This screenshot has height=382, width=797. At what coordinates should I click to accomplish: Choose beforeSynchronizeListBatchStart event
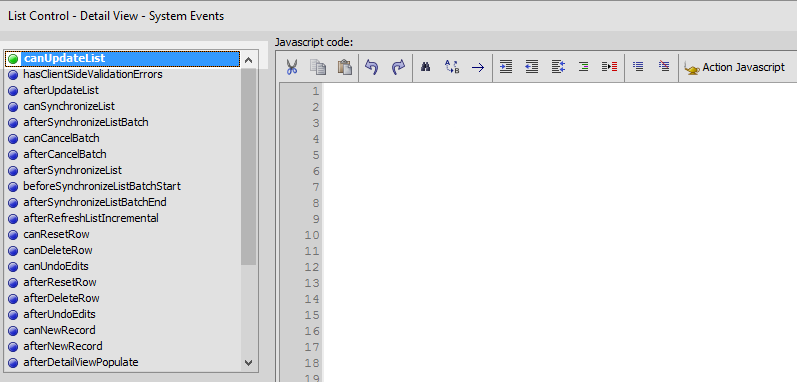tap(102, 186)
